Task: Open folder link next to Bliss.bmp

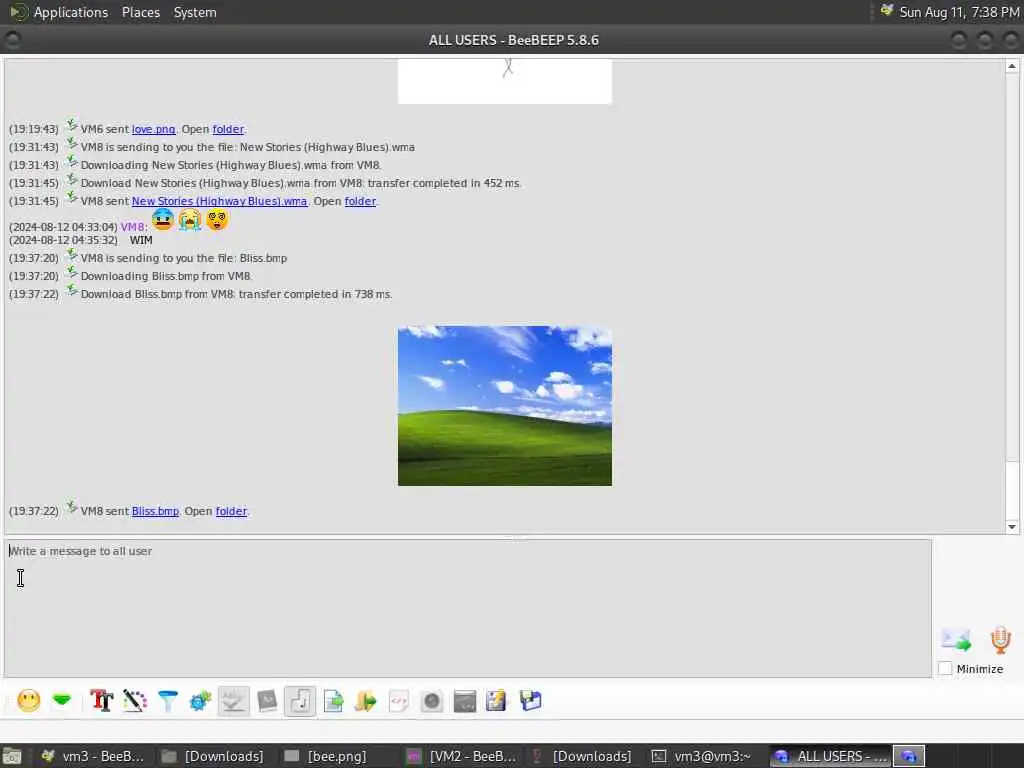Action: pyautogui.click(x=231, y=511)
